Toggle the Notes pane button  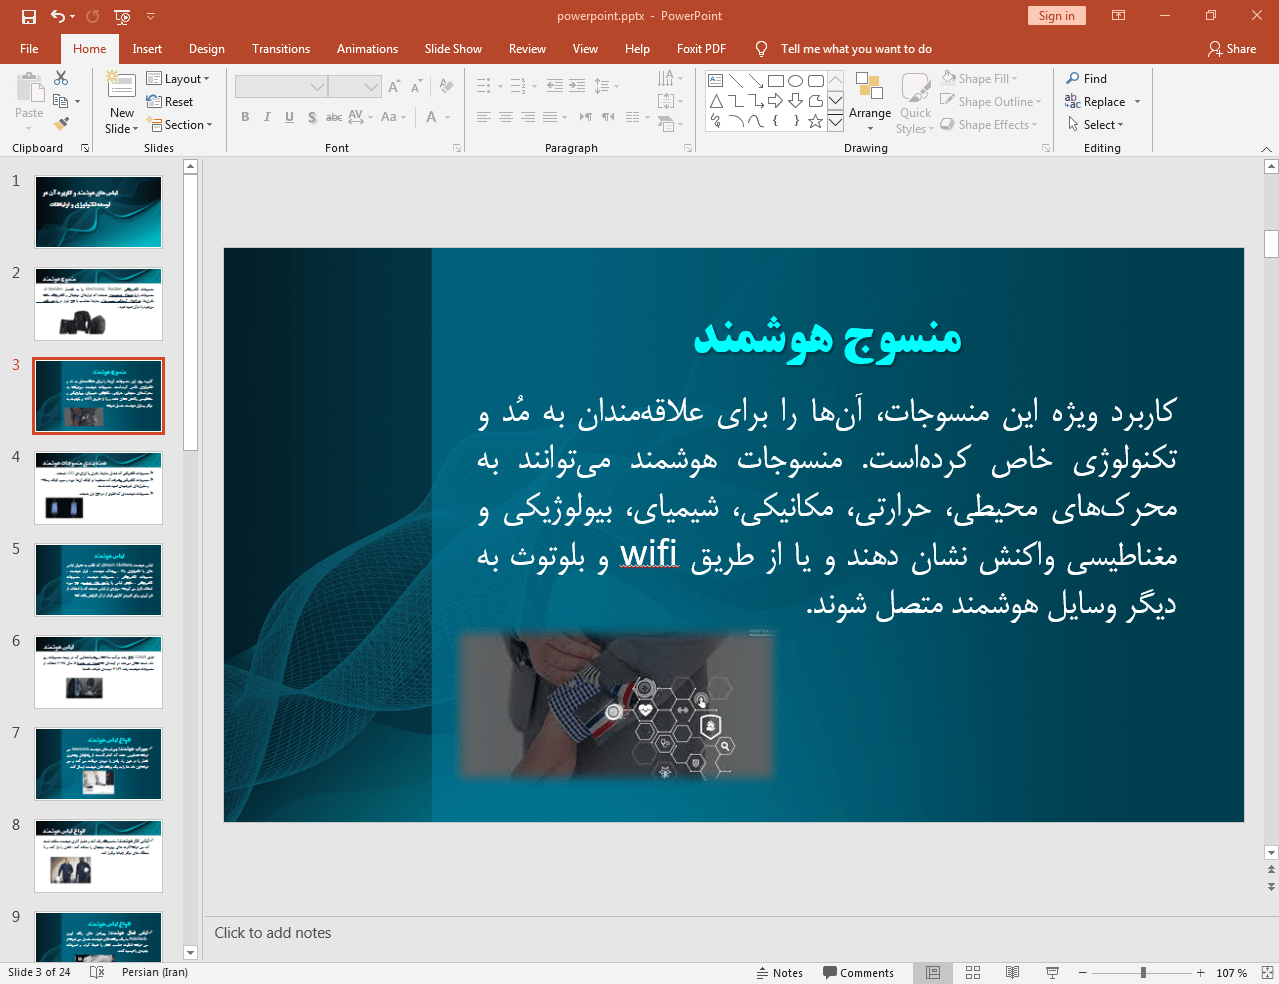[x=779, y=972]
